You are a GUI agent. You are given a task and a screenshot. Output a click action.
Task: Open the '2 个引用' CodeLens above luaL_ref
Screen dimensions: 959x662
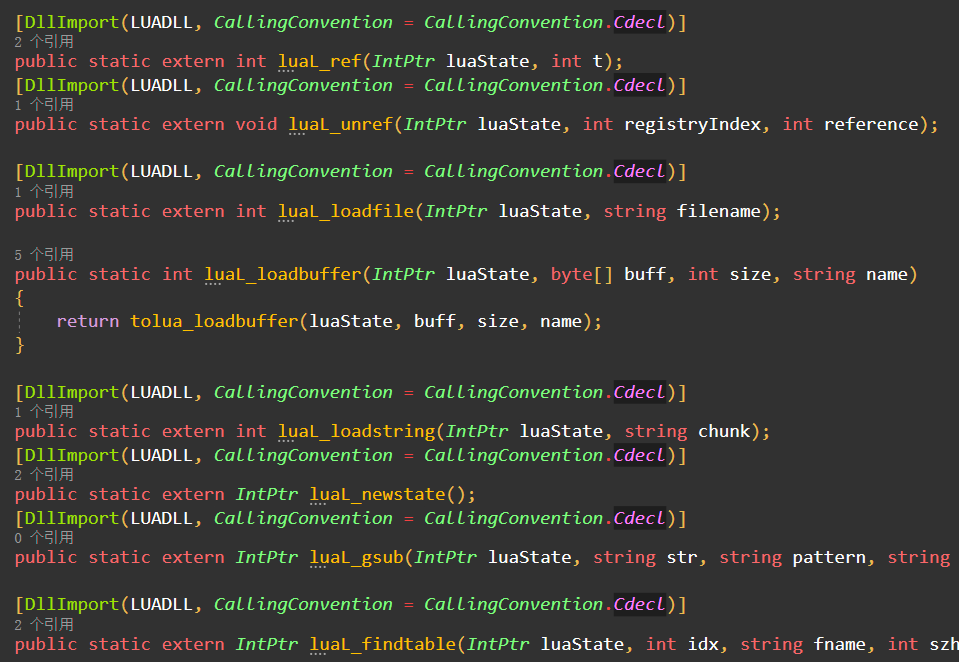44,42
